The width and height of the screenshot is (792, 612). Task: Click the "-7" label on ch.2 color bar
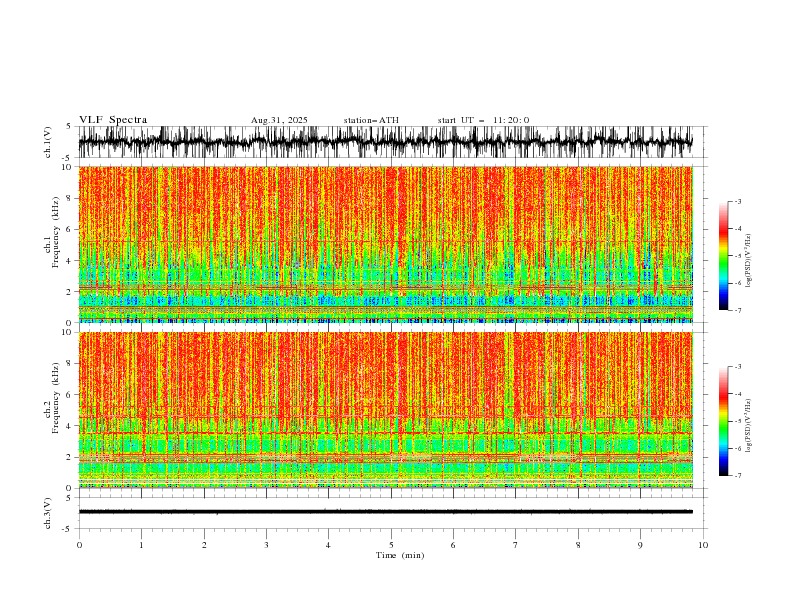pyautogui.click(x=738, y=476)
